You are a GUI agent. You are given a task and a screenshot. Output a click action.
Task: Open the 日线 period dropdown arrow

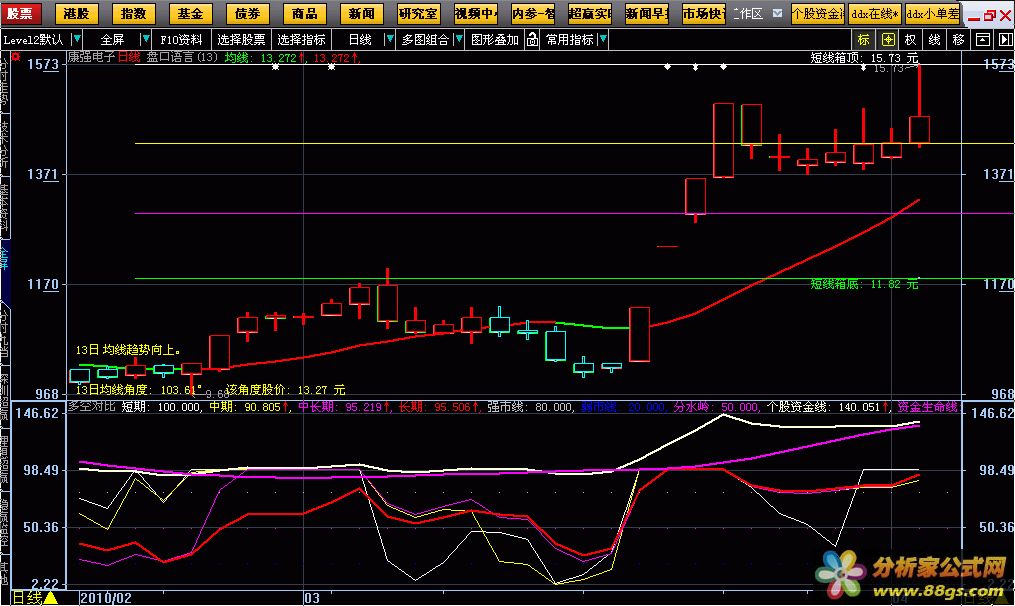pyautogui.click(x=389, y=39)
